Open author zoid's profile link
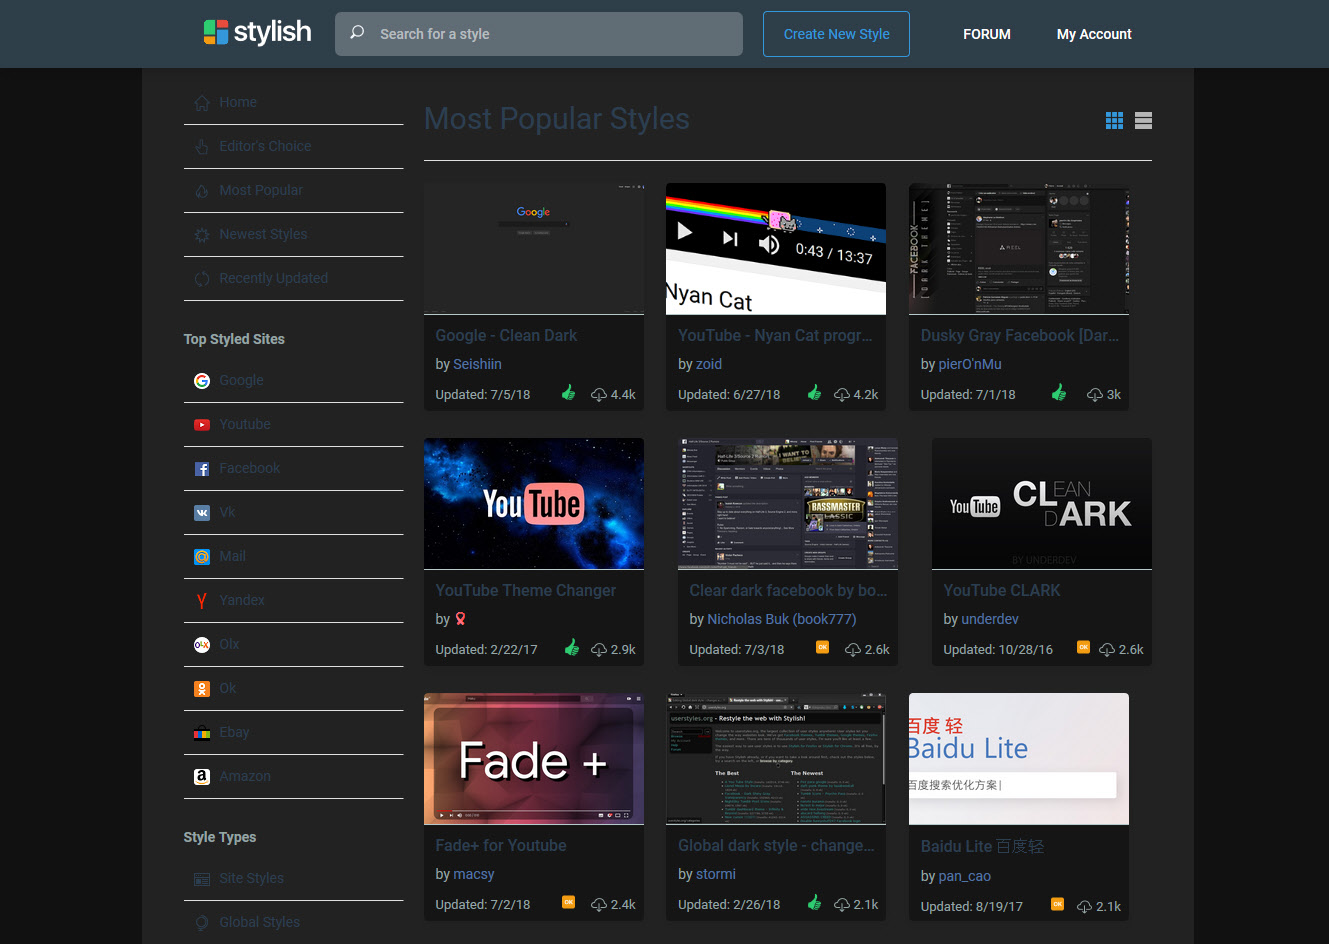The image size is (1329, 944). (x=709, y=364)
